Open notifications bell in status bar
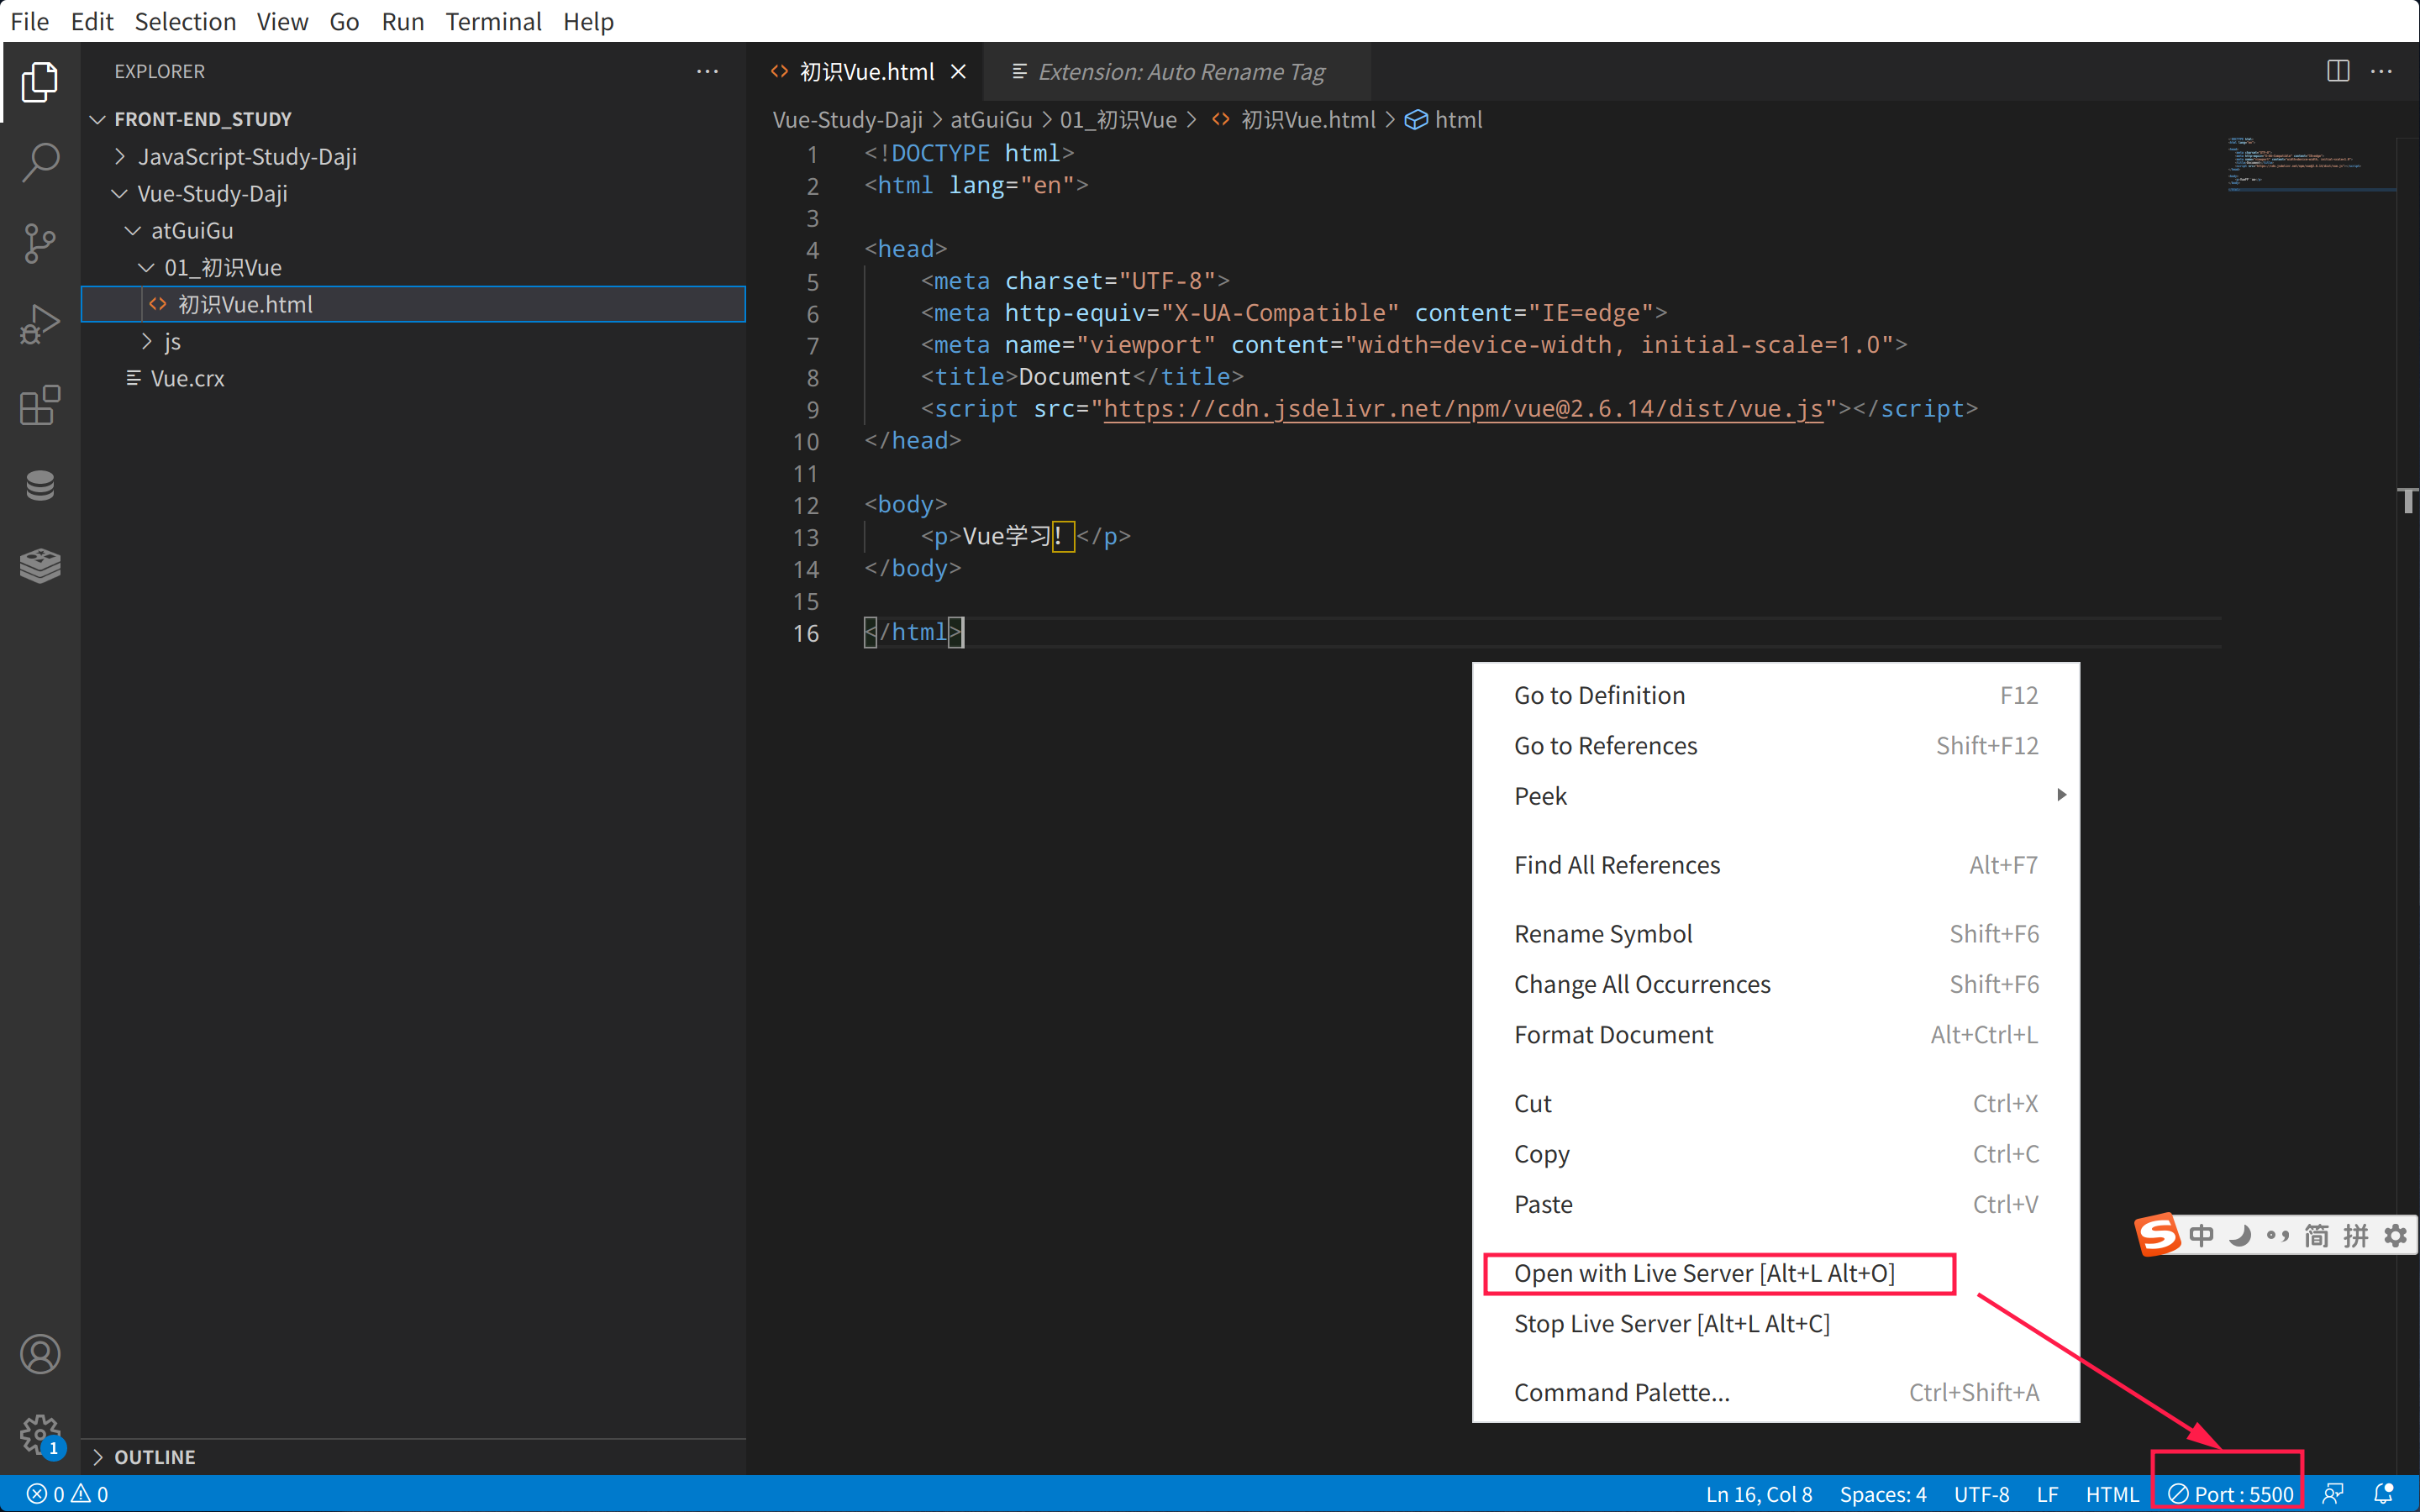 pyautogui.click(x=2384, y=1494)
